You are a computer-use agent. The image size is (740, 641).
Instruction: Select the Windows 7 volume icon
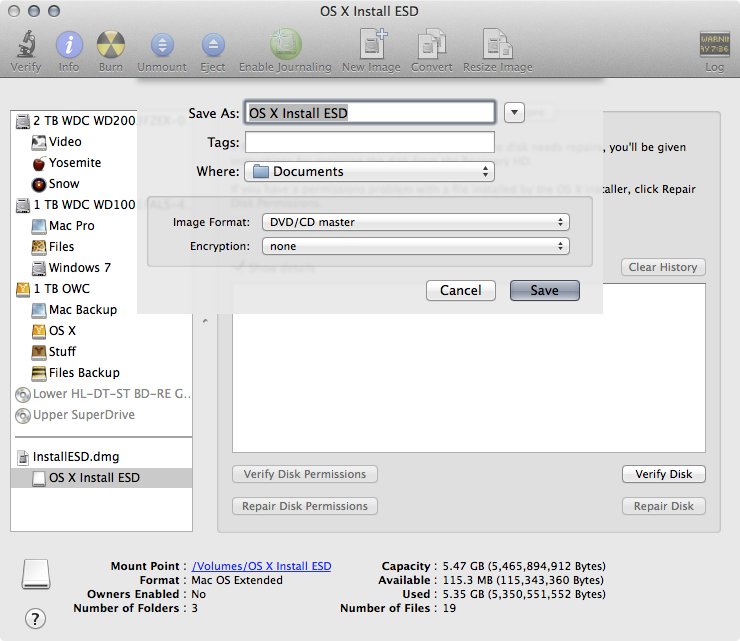(39, 268)
